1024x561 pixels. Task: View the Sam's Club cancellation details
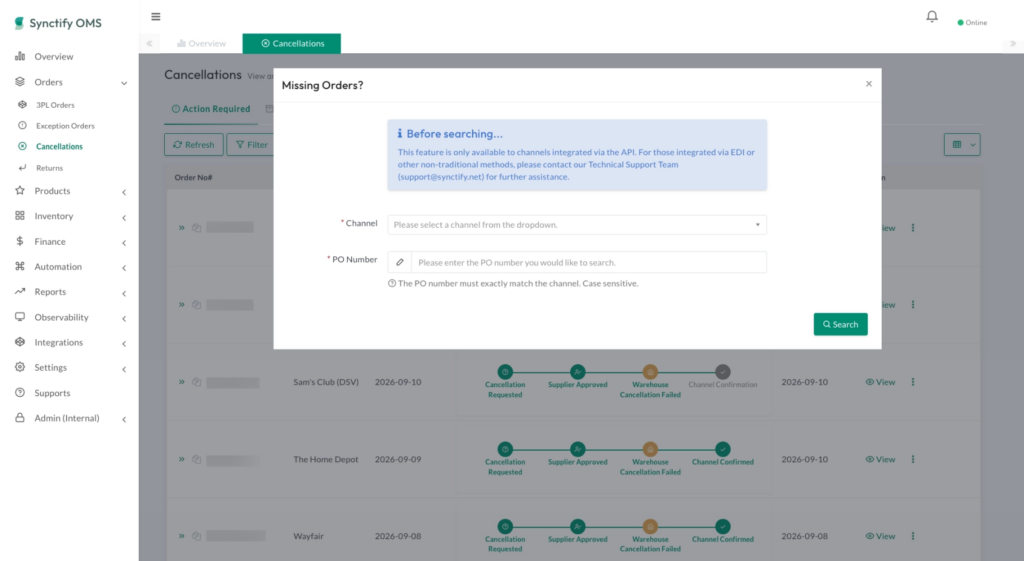pyautogui.click(x=880, y=382)
